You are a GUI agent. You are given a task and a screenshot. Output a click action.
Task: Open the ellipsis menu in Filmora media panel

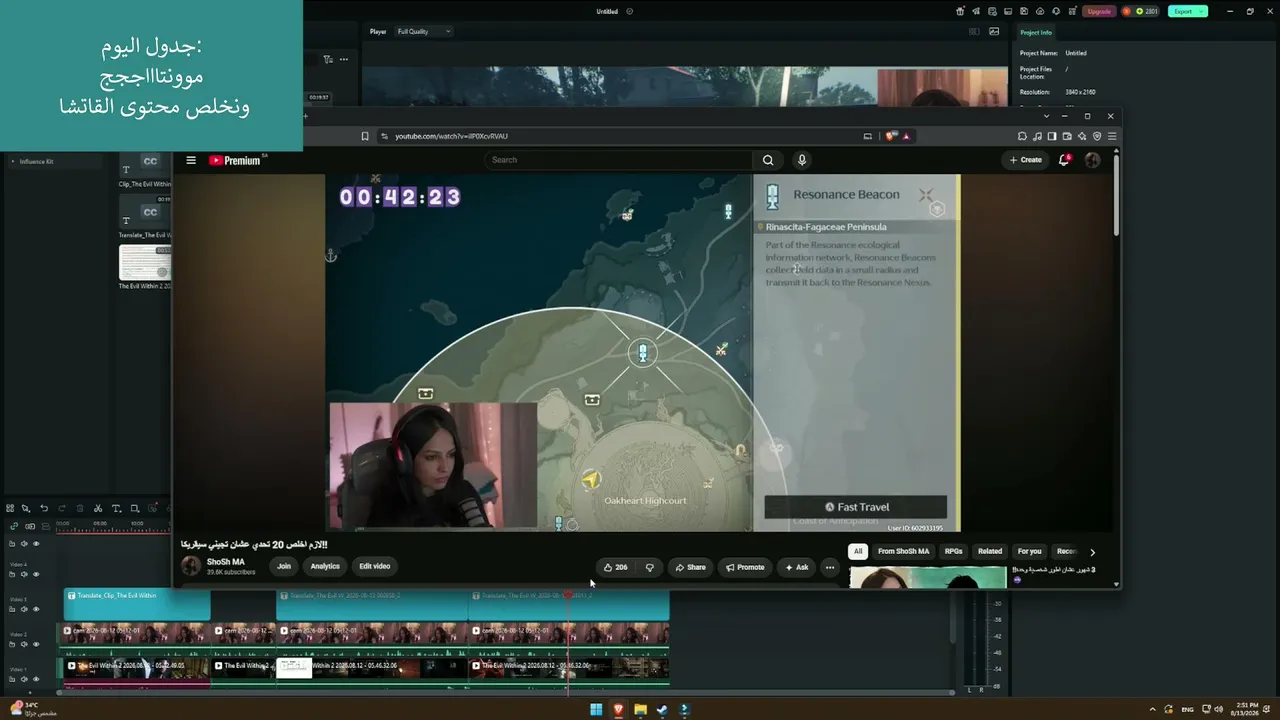click(344, 59)
